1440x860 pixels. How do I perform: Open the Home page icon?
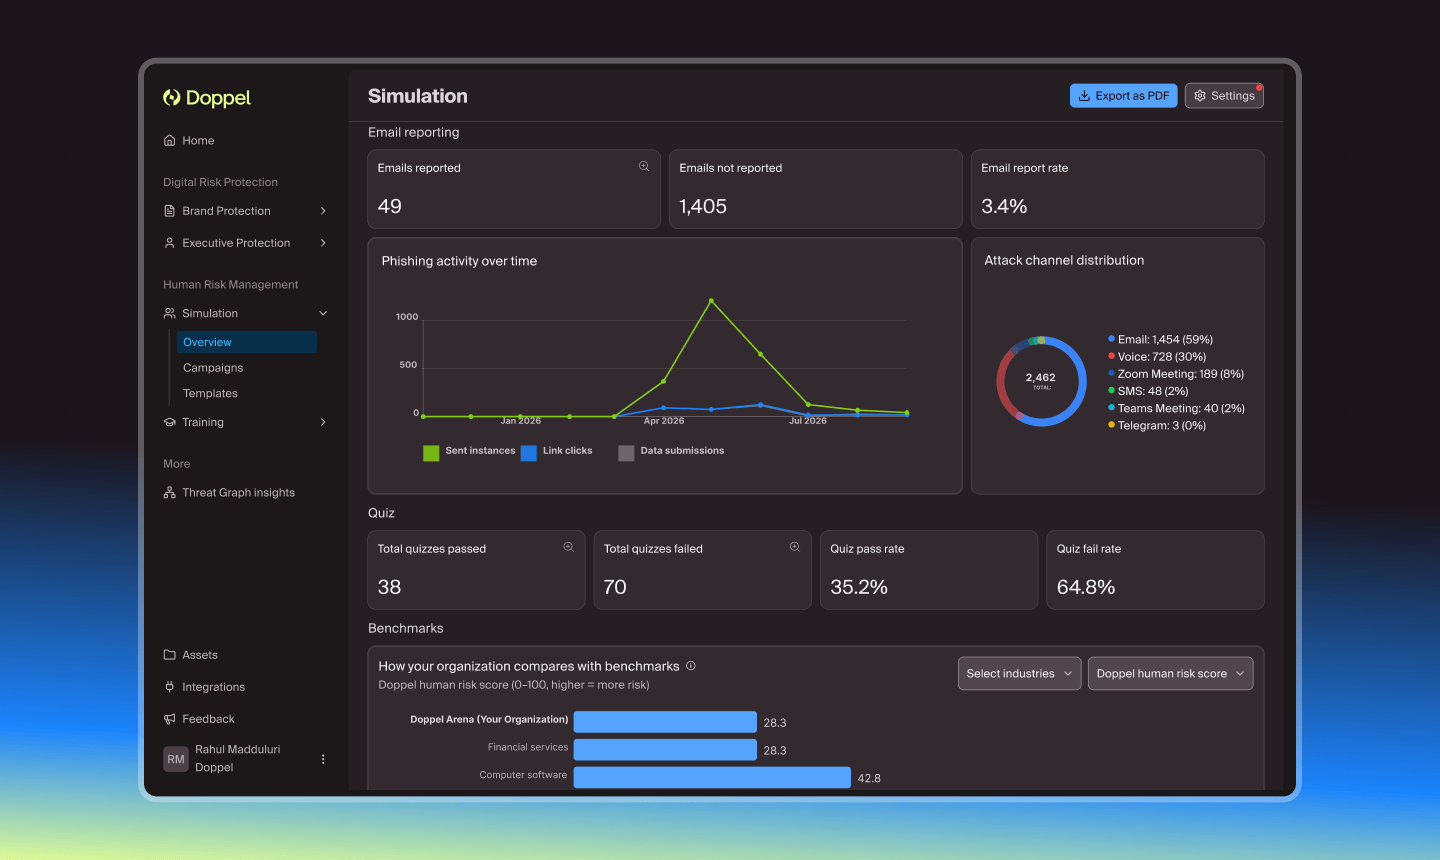point(170,140)
